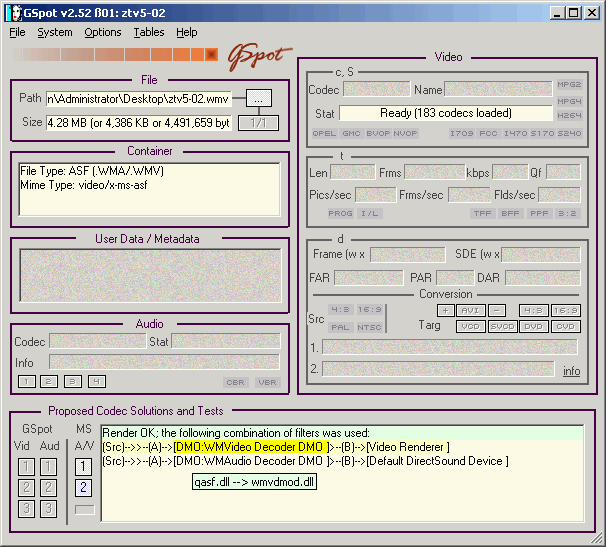Image resolution: width=606 pixels, height=547 pixels.
Task: Click the Src 4:3 indicator
Action: 340,310
